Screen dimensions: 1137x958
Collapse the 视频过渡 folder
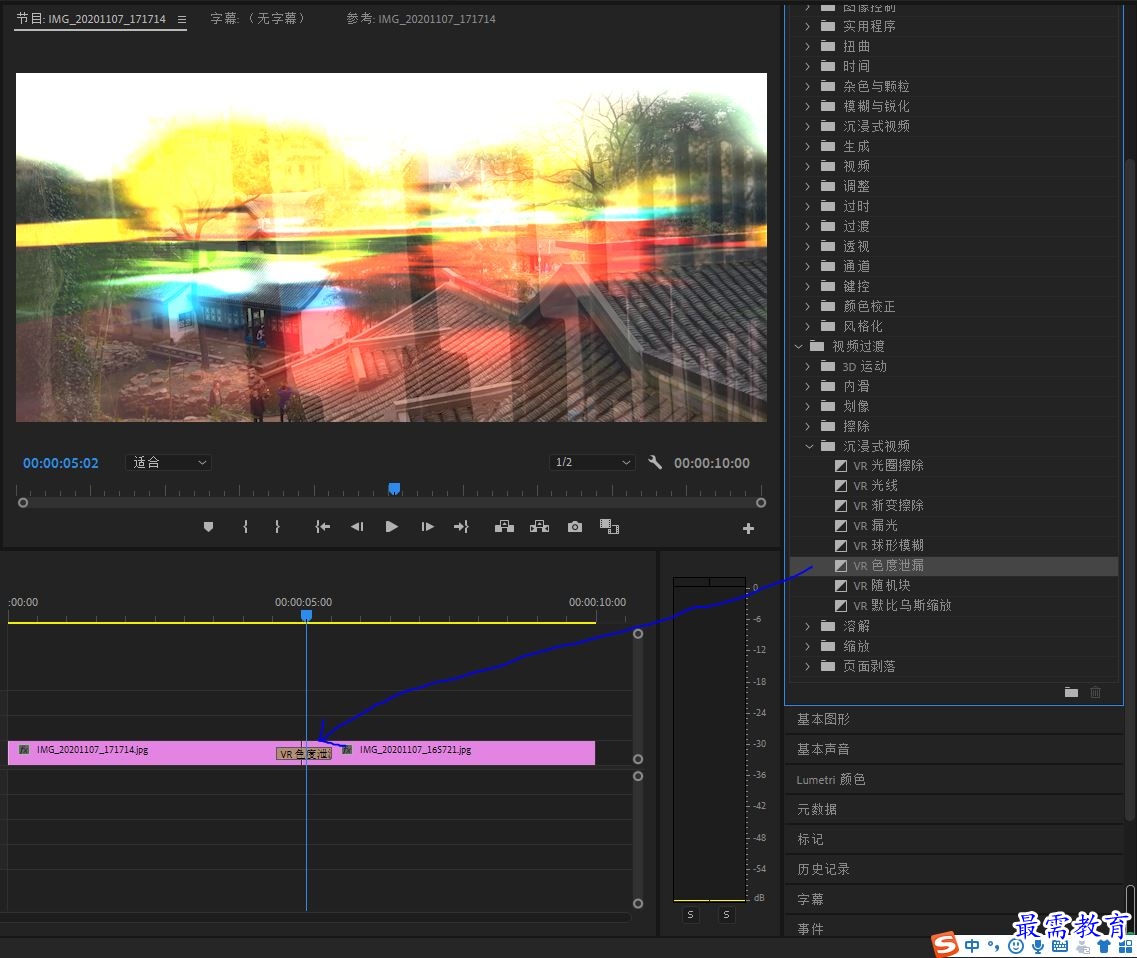tap(798, 347)
